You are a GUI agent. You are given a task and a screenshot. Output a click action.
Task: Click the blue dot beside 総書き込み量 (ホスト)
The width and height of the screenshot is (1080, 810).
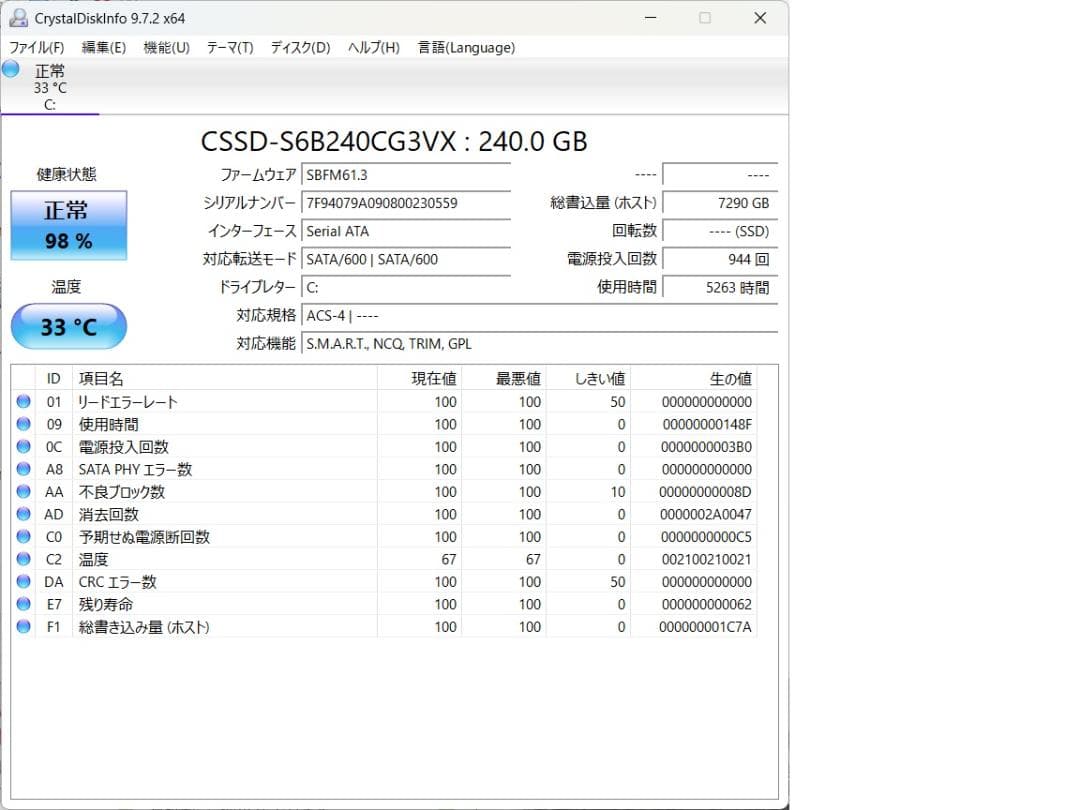pos(23,626)
